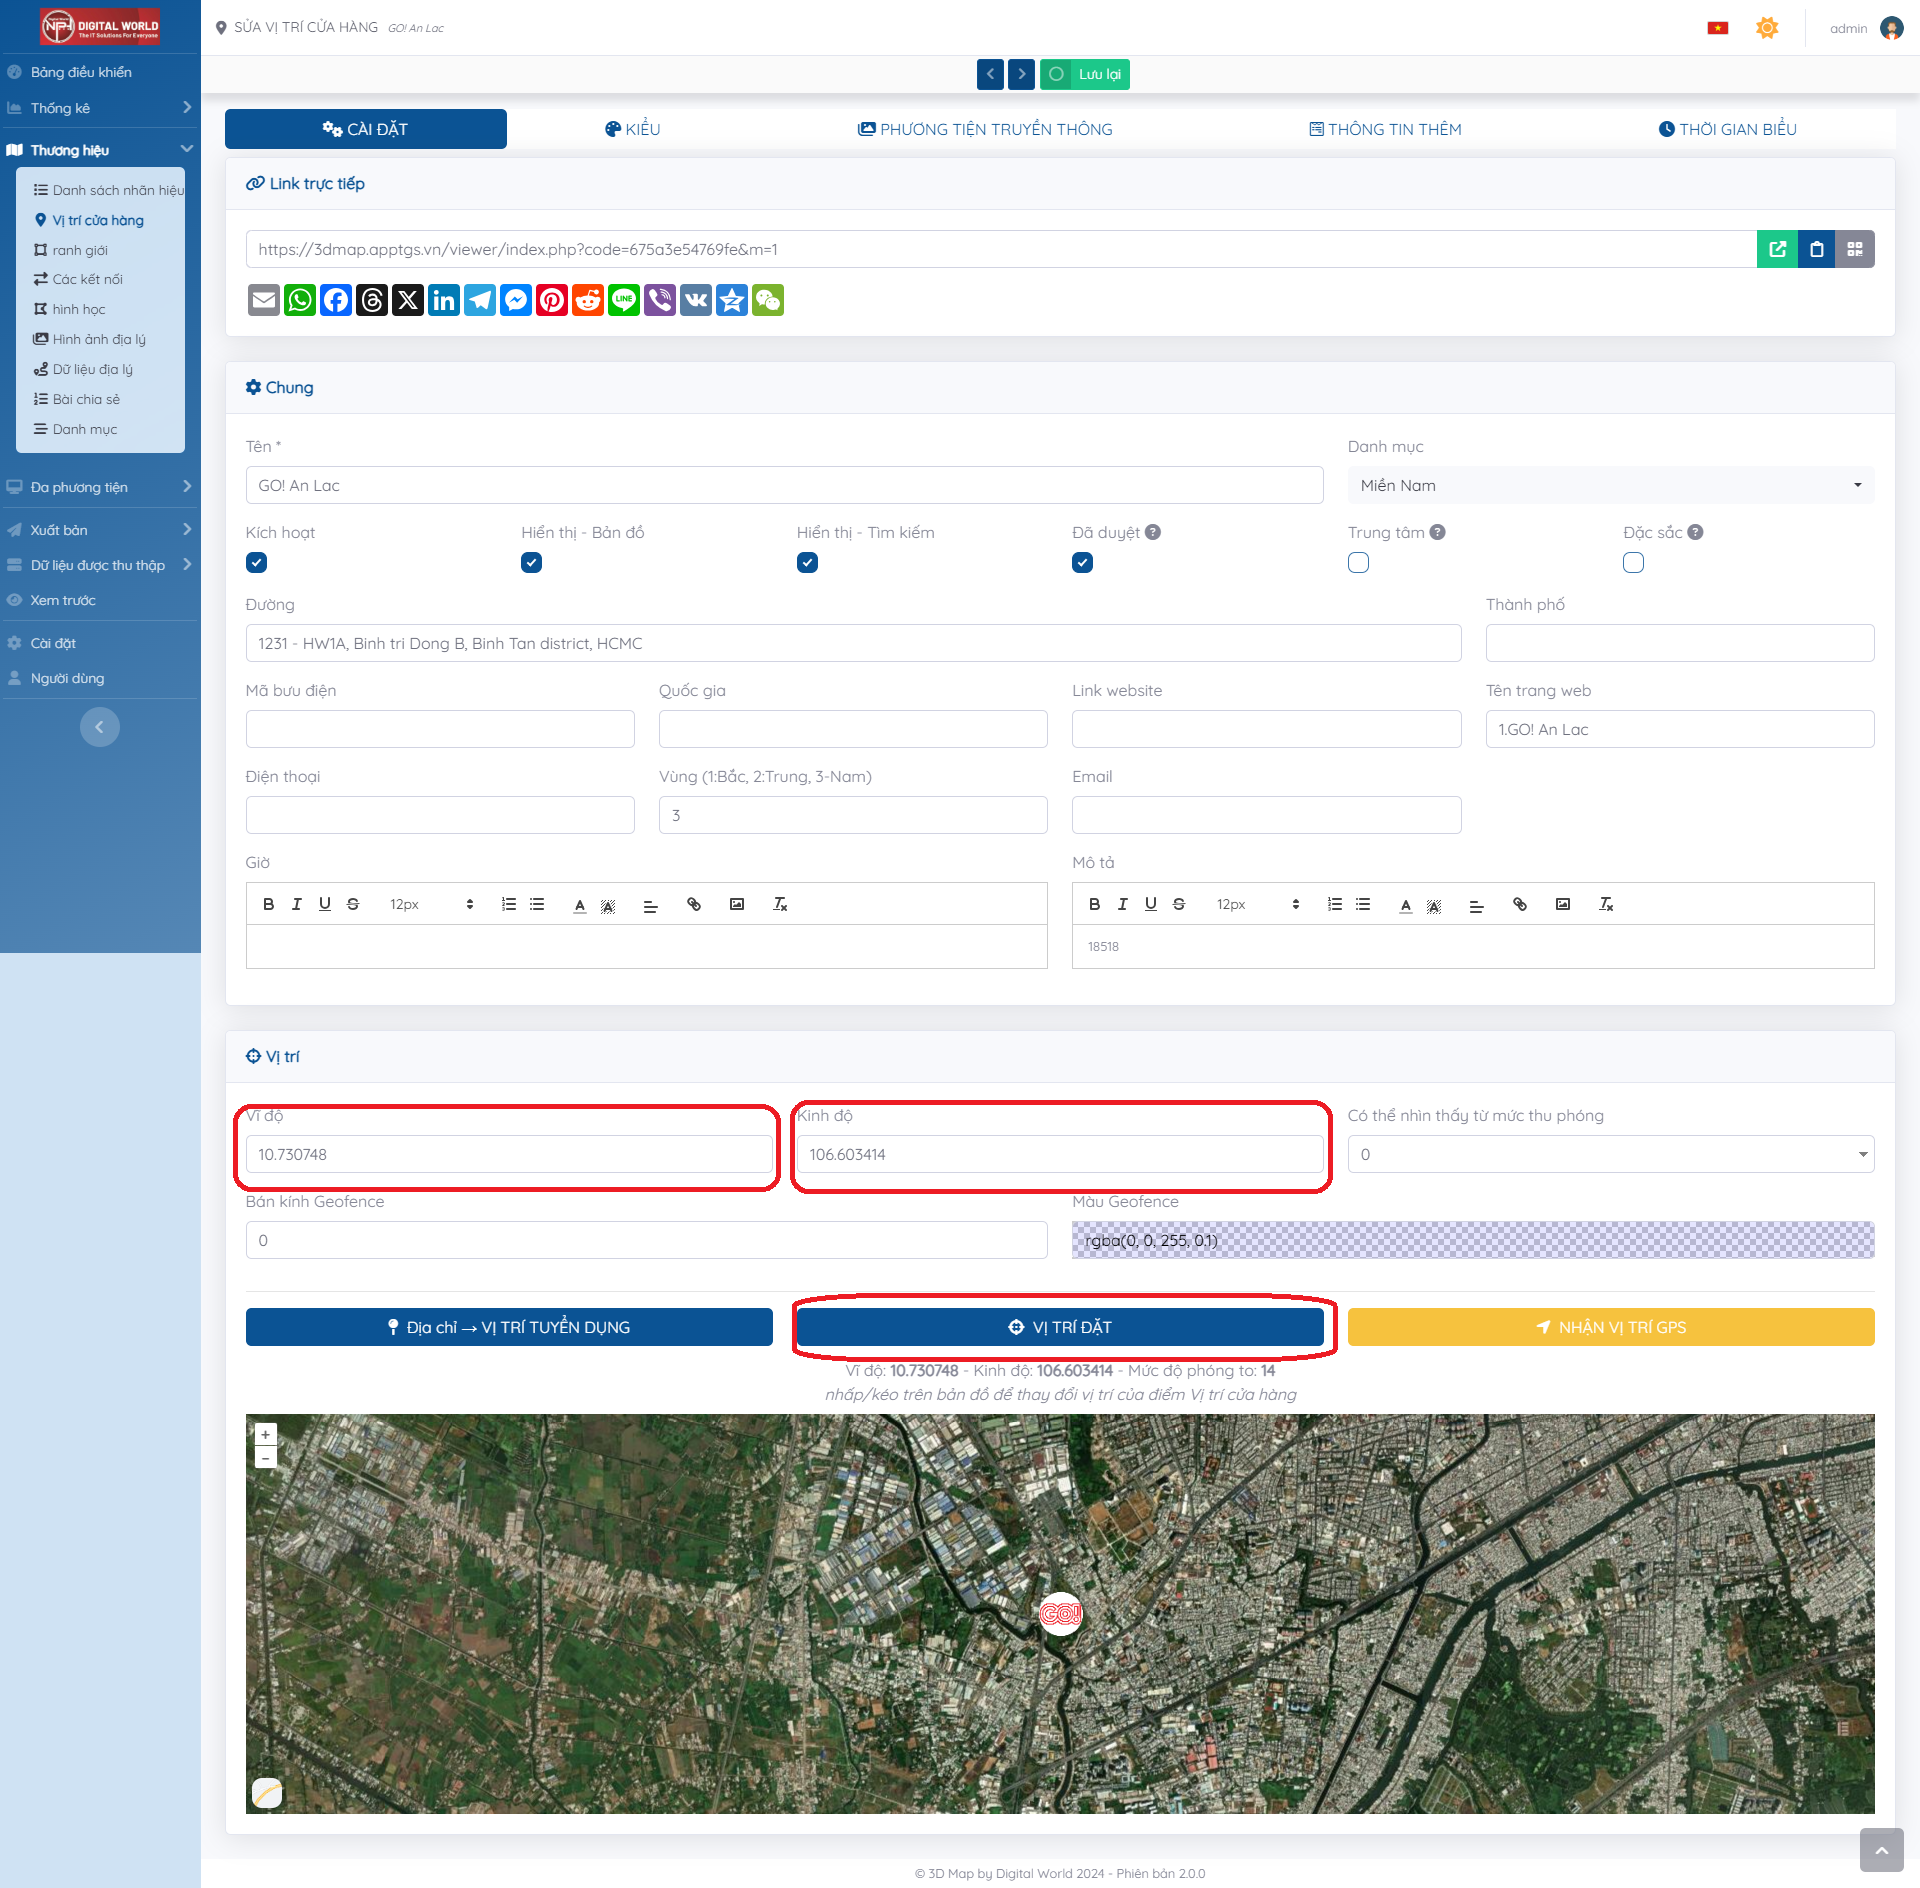The height and width of the screenshot is (1888, 1920).
Task: Click the map zoom in button
Action: (x=265, y=1434)
